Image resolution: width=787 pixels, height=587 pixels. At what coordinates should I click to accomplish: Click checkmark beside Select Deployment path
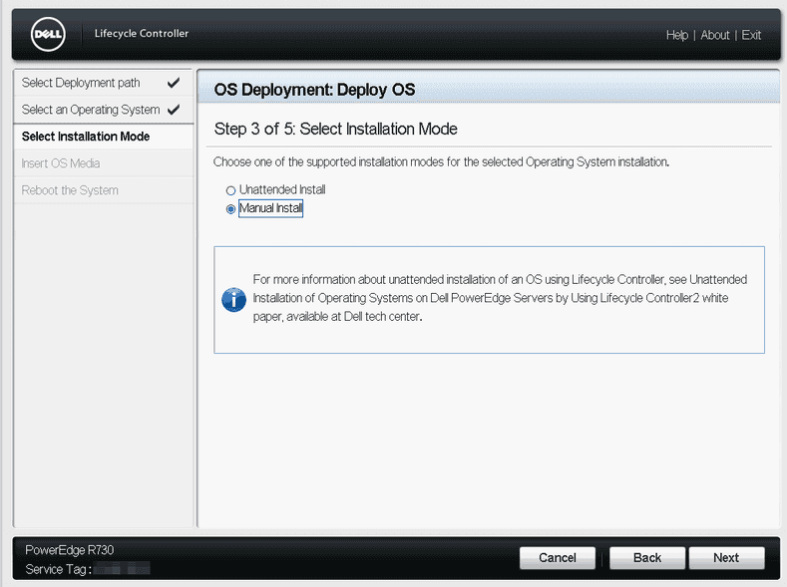pyautogui.click(x=174, y=83)
